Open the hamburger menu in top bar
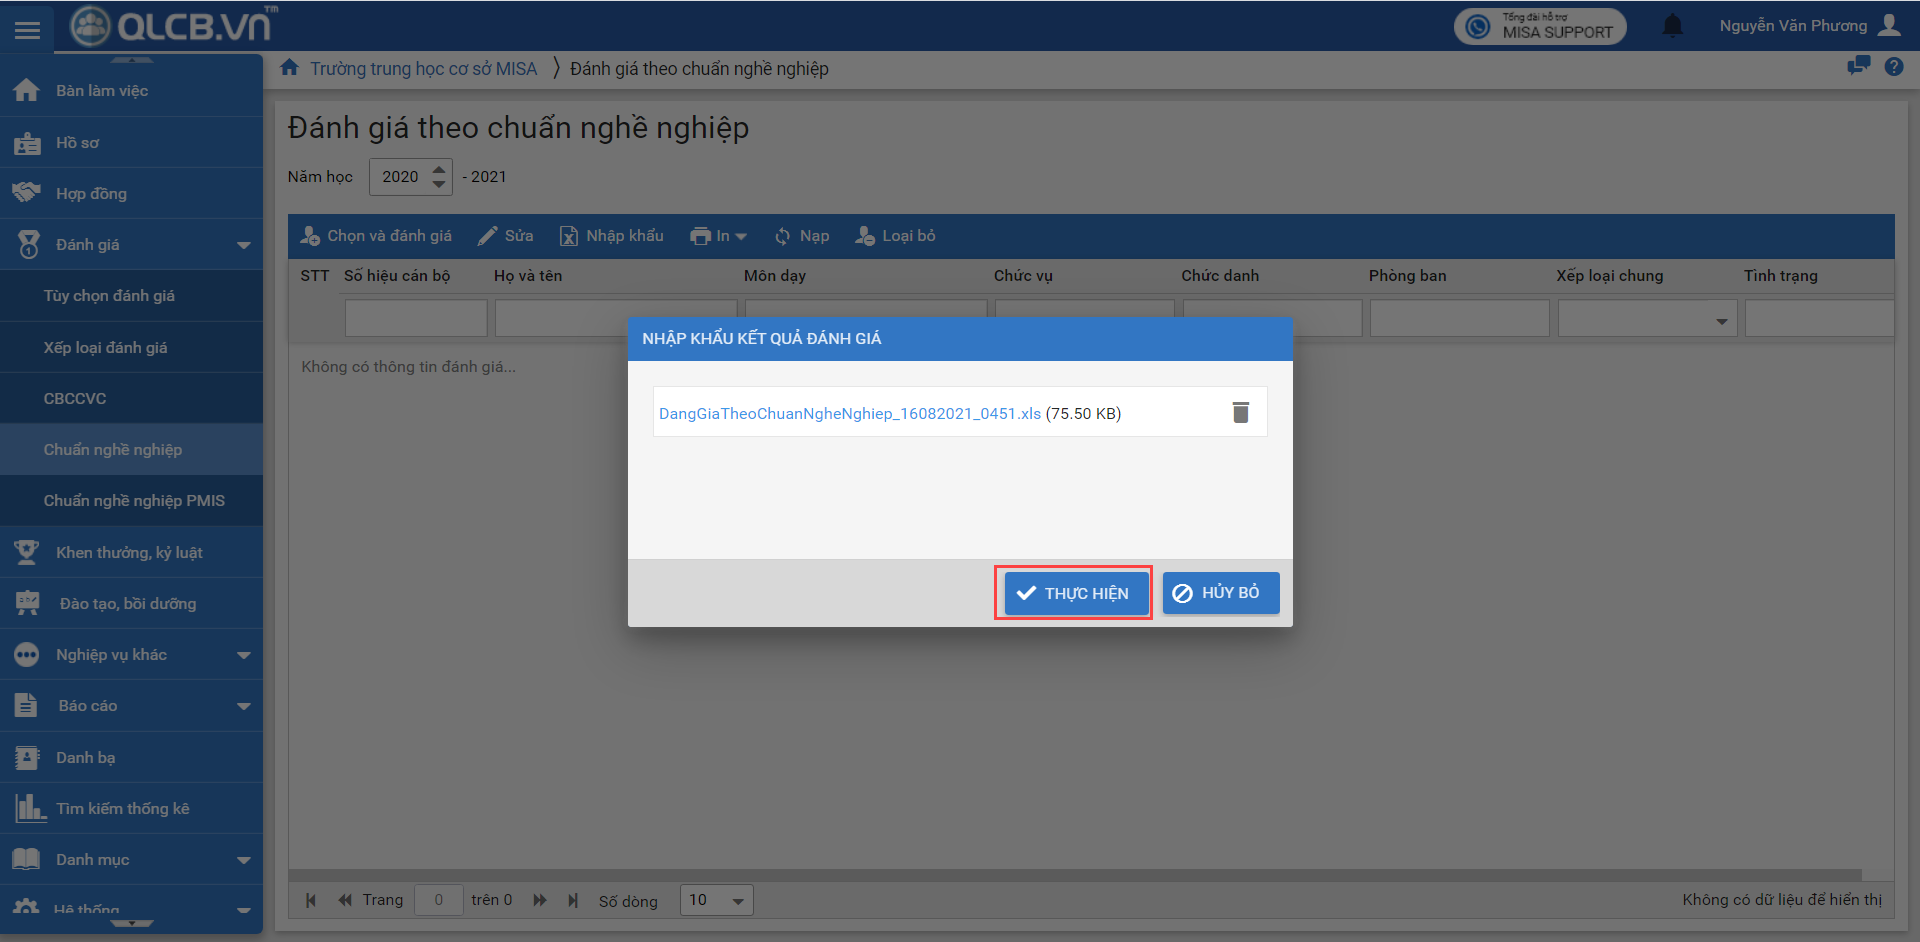Image resolution: width=1920 pixels, height=942 pixels. [28, 30]
